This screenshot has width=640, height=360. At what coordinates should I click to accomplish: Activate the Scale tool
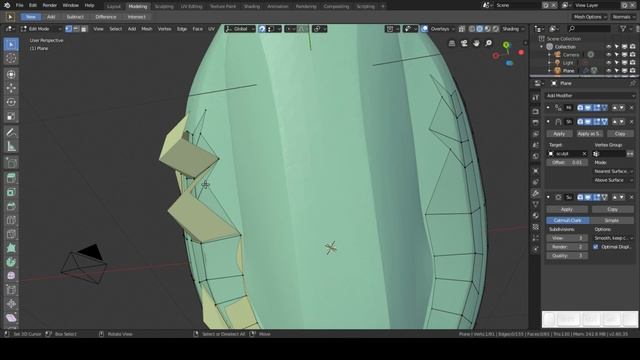11,116
